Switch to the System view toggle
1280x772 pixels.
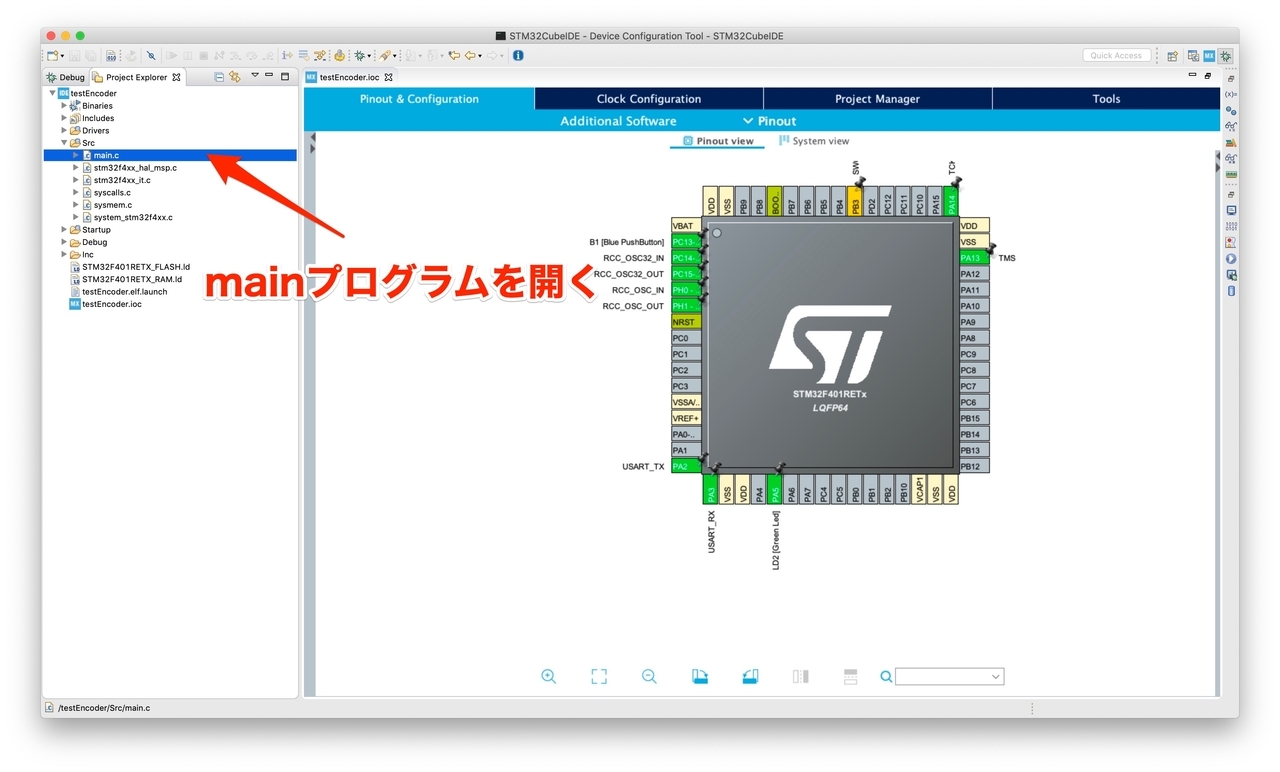coord(814,141)
